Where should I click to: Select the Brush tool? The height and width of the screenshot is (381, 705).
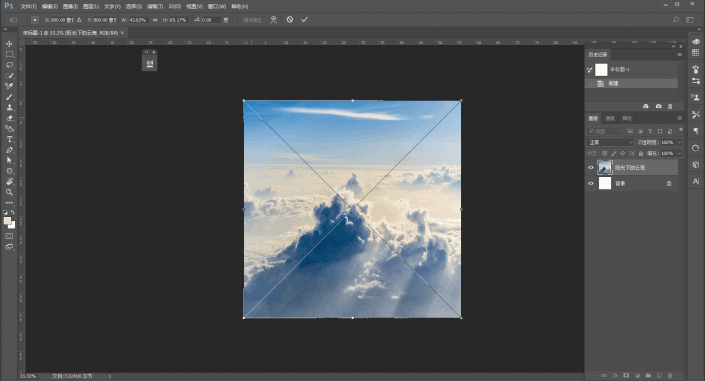[x=9, y=97]
